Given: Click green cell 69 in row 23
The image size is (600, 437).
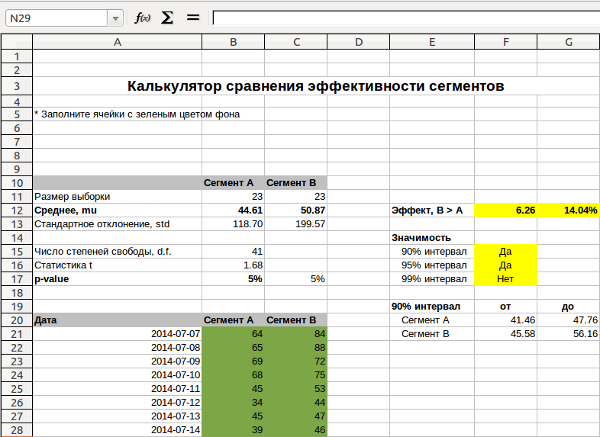Looking at the screenshot, I should tap(233, 362).
